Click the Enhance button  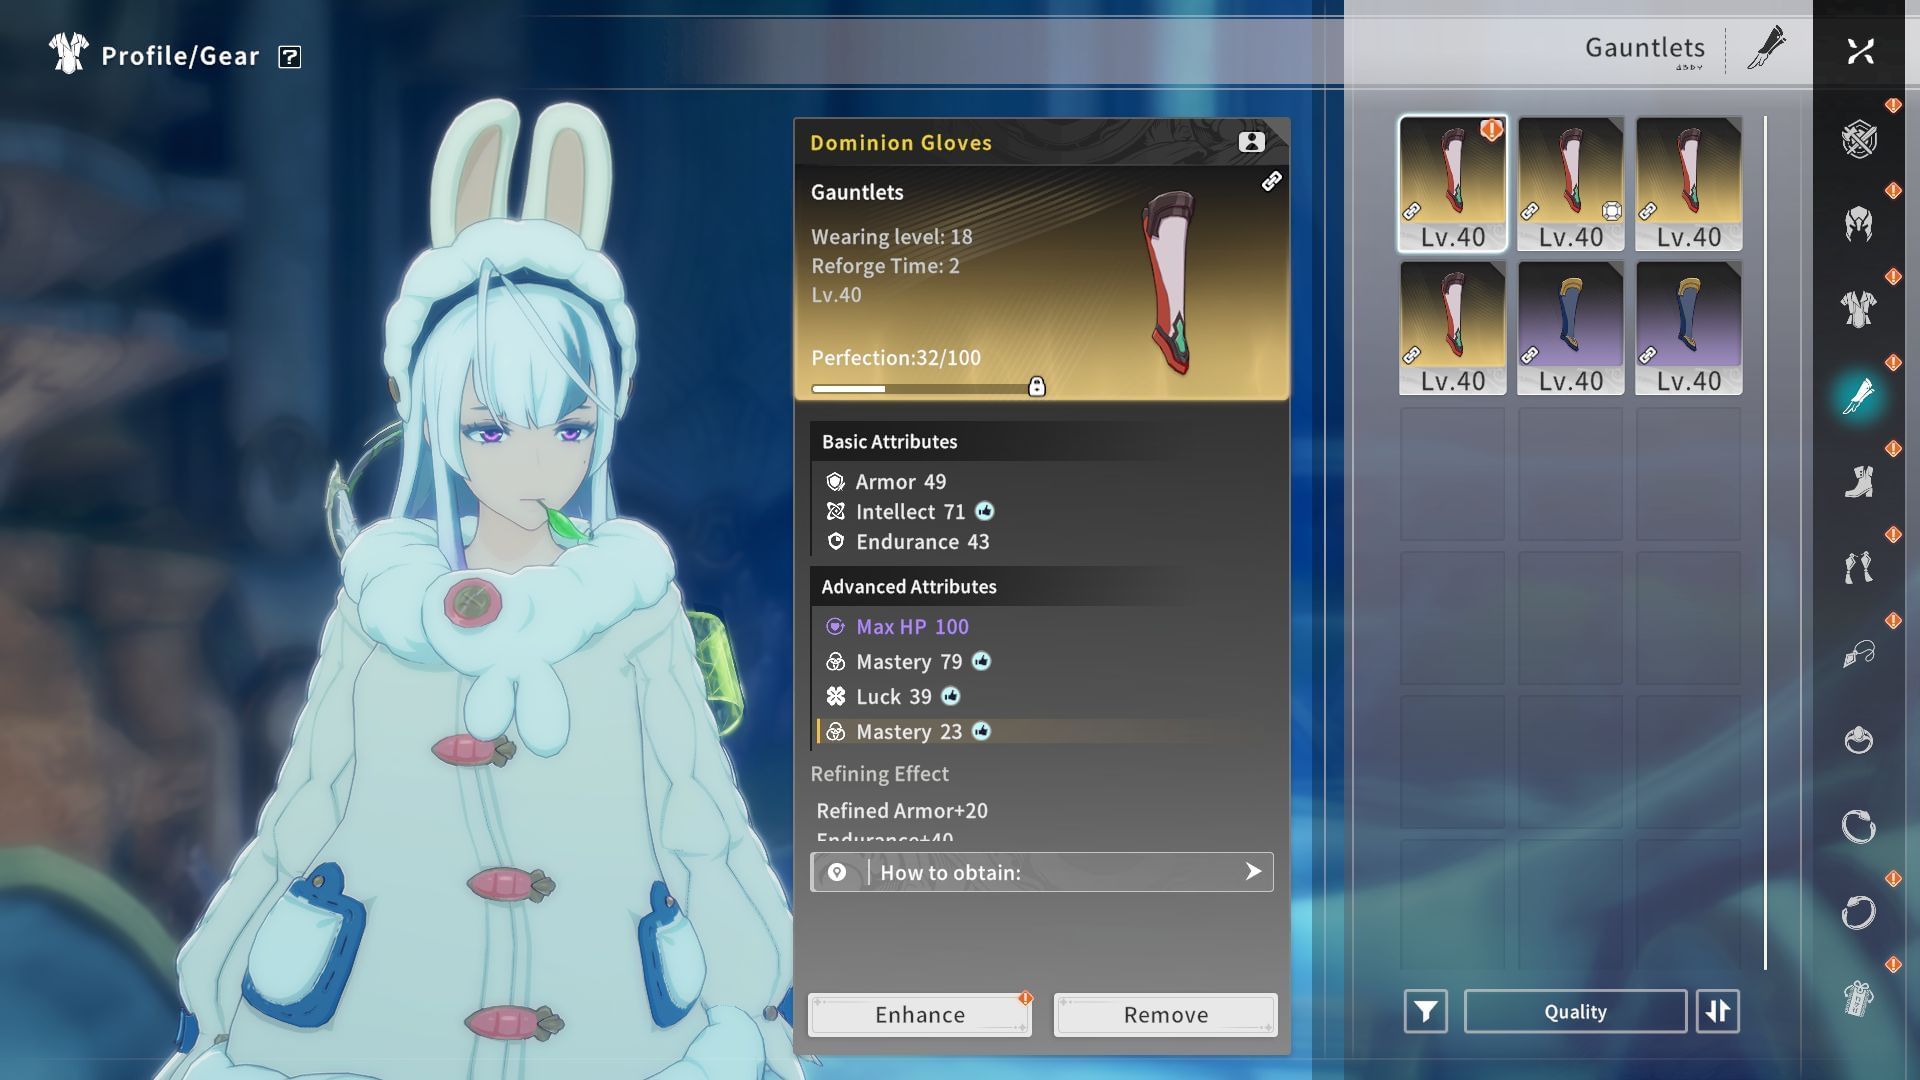point(919,1014)
